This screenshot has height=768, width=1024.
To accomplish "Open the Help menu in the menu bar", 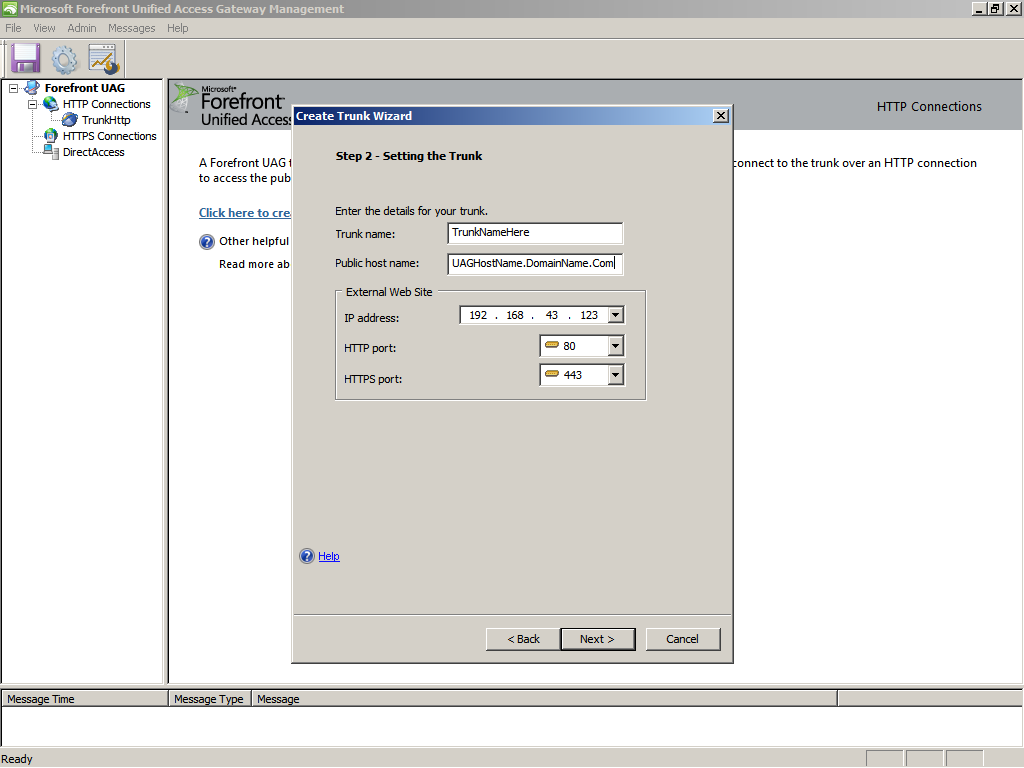I will click(178, 28).
